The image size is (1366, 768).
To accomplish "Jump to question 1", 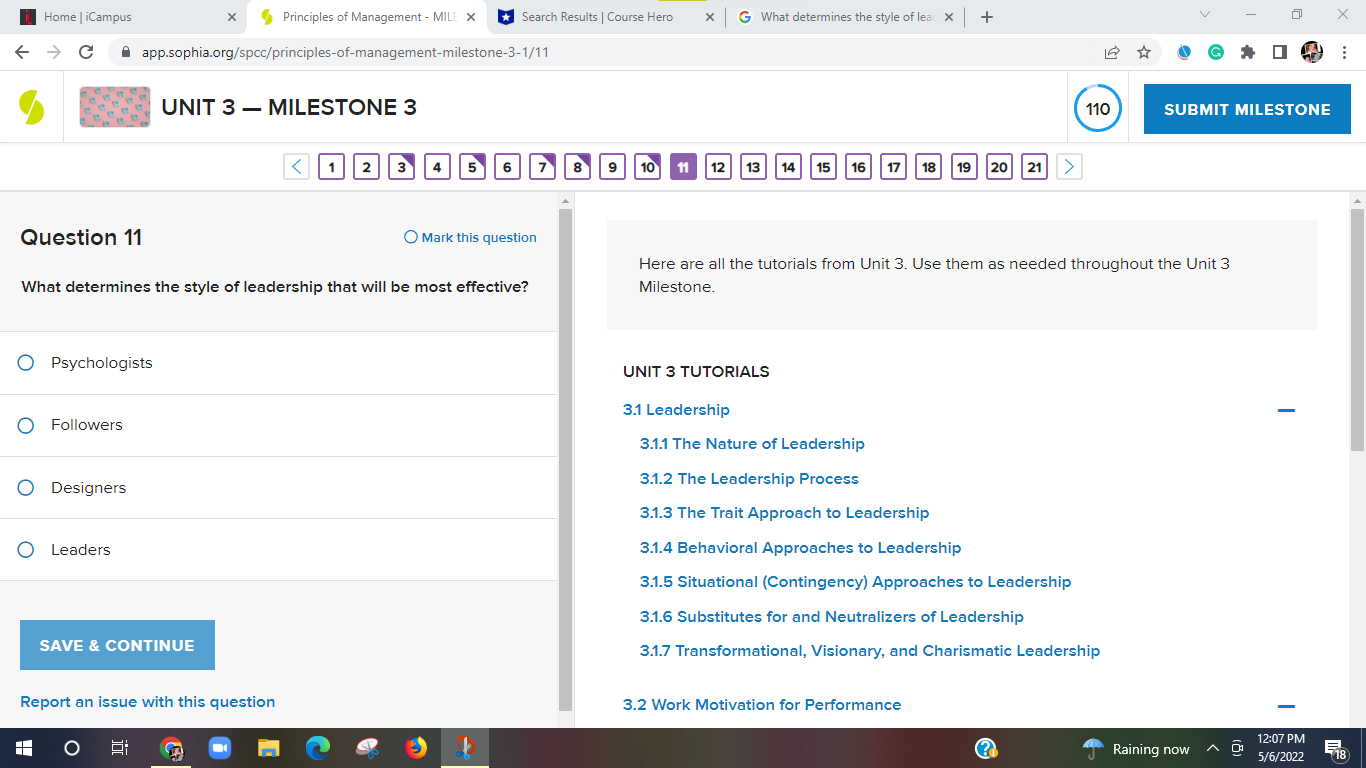I will 331,167.
